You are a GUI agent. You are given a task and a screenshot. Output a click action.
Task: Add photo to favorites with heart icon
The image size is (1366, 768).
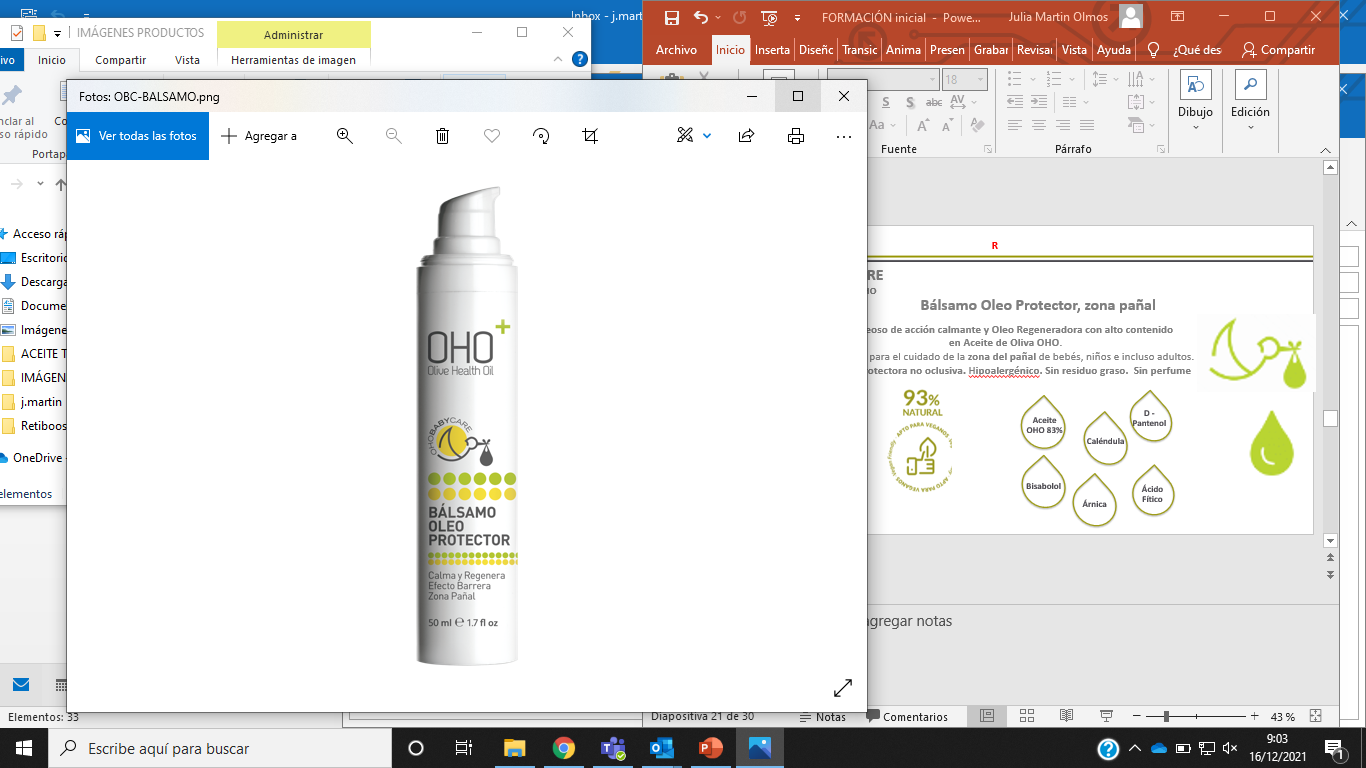[x=492, y=136]
